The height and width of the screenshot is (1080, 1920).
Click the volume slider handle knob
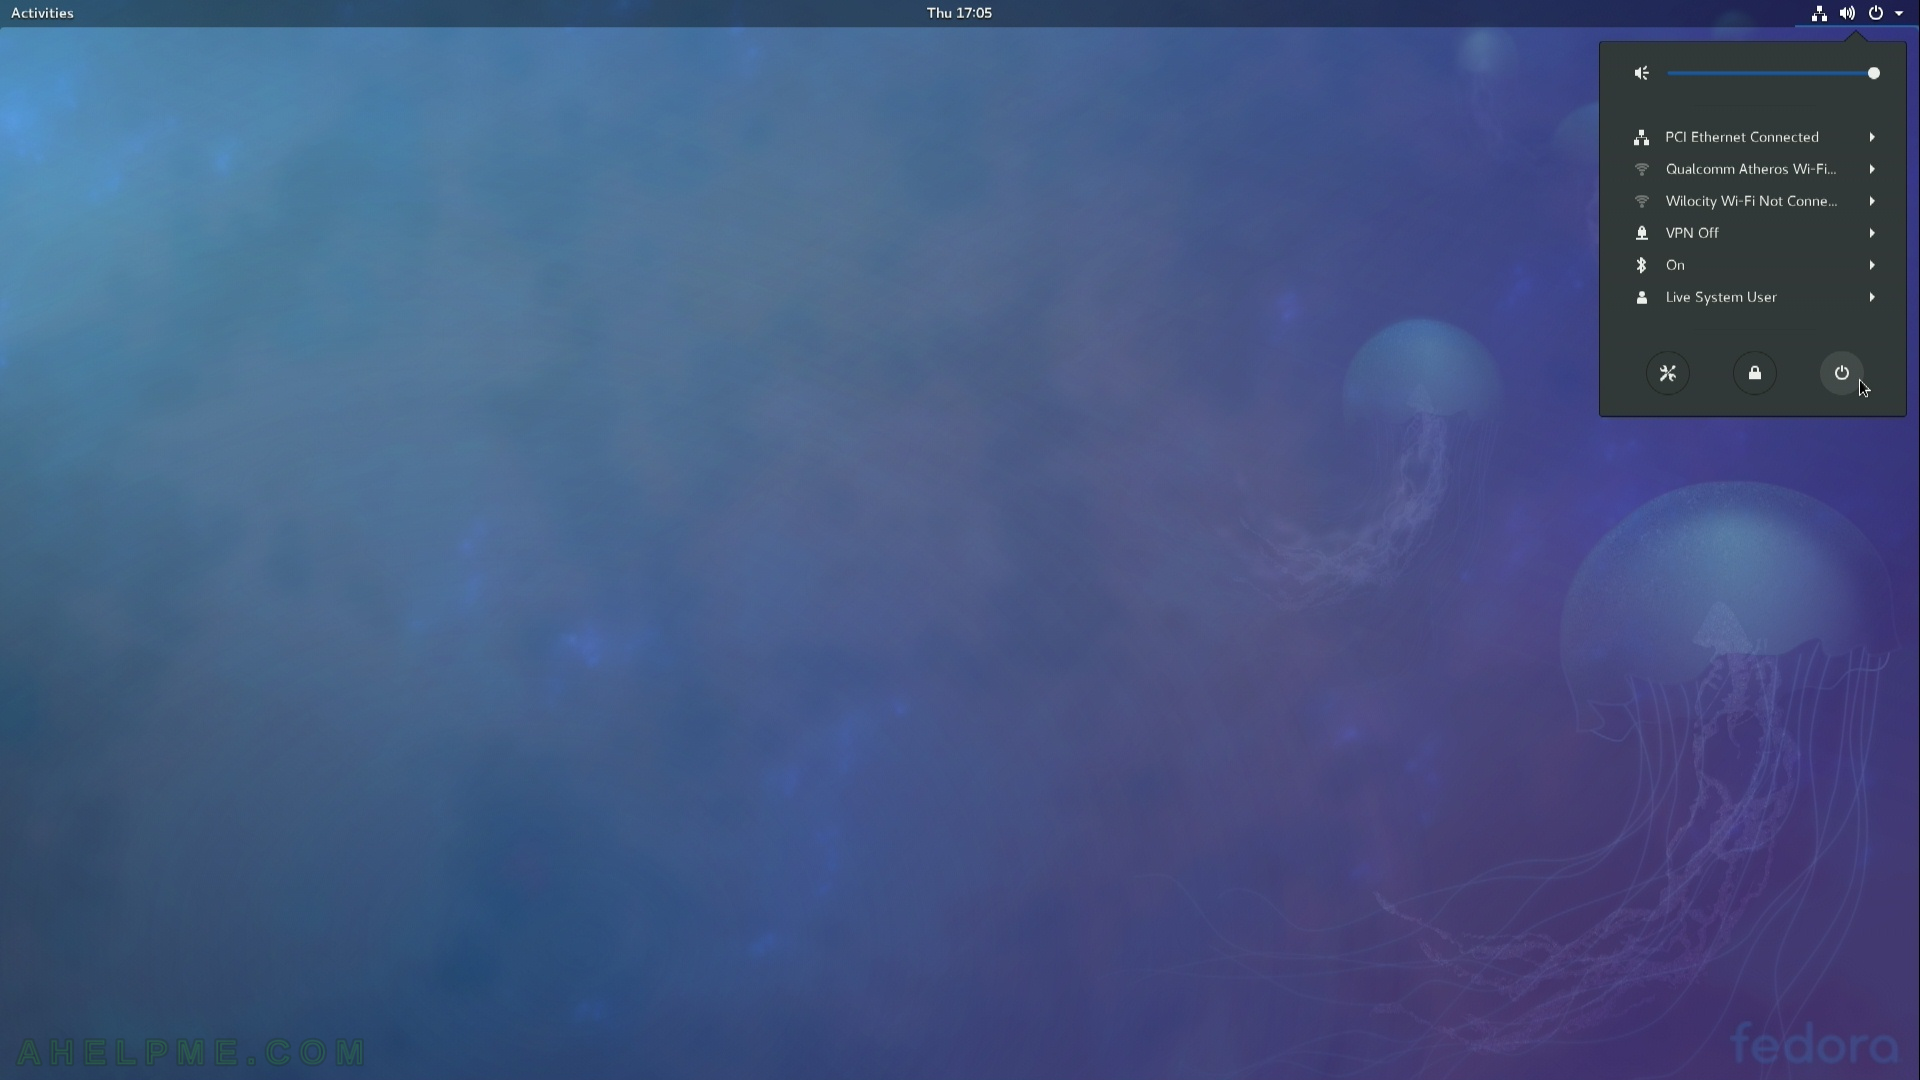tap(1873, 73)
